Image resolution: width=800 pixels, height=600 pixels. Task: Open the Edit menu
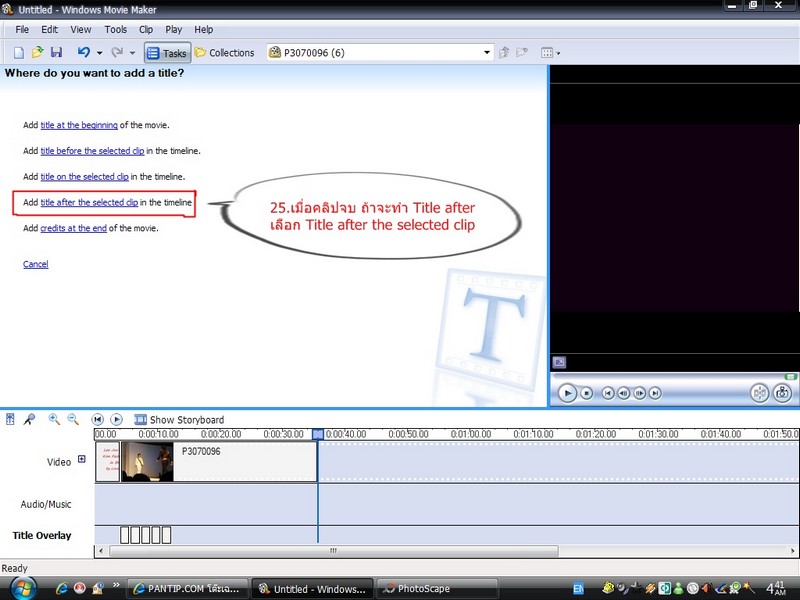click(x=49, y=30)
